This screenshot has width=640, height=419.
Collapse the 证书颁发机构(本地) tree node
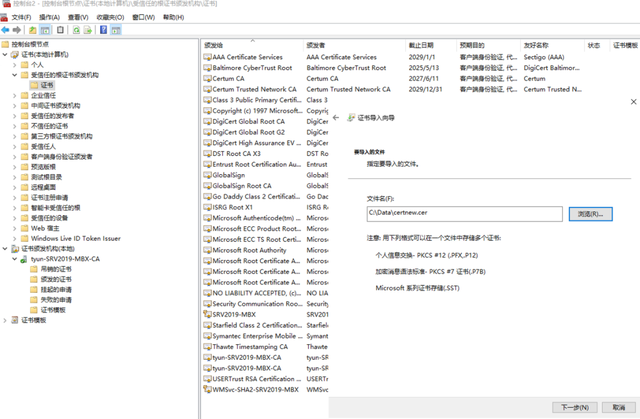coord(5,249)
